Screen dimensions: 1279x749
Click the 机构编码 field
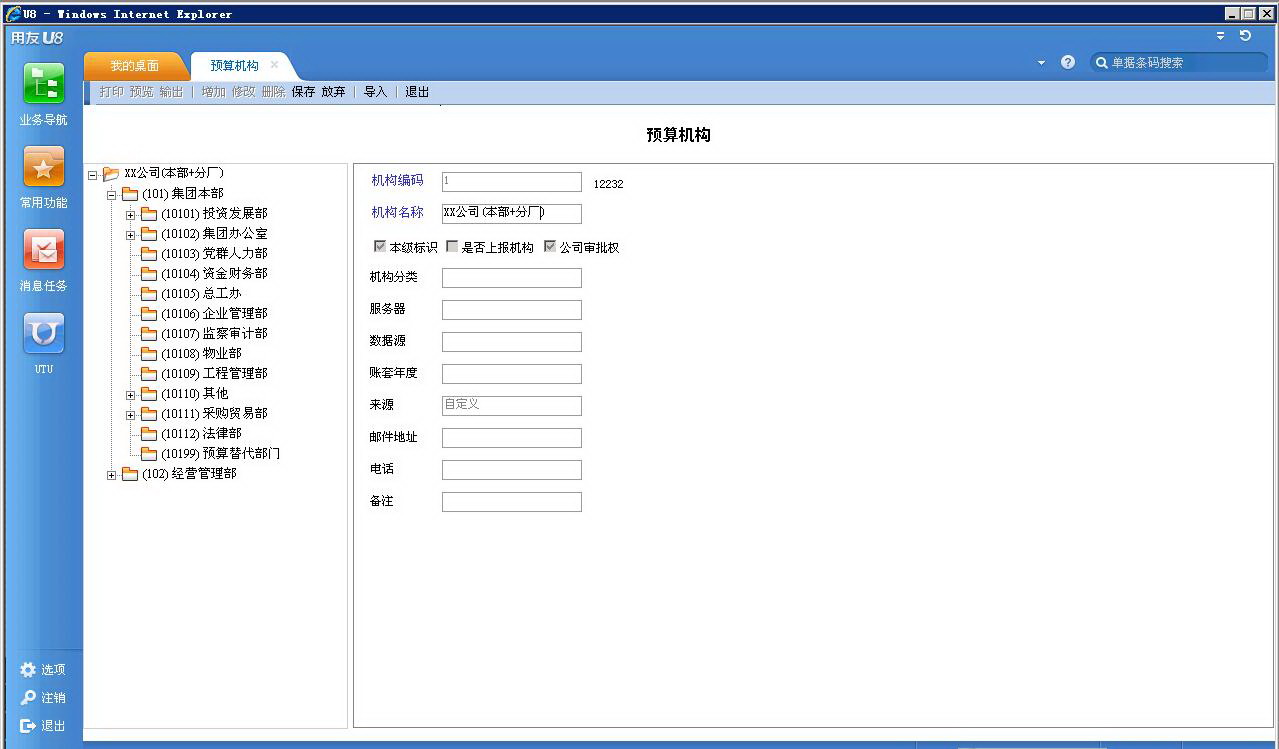pos(511,181)
